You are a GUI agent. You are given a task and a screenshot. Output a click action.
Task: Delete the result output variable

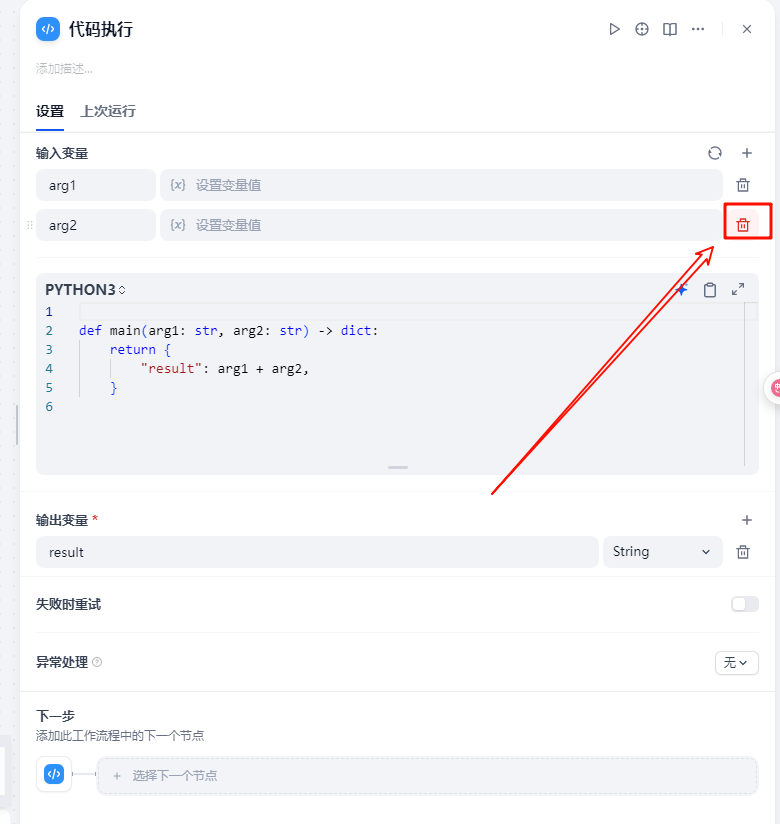(x=743, y=552)
